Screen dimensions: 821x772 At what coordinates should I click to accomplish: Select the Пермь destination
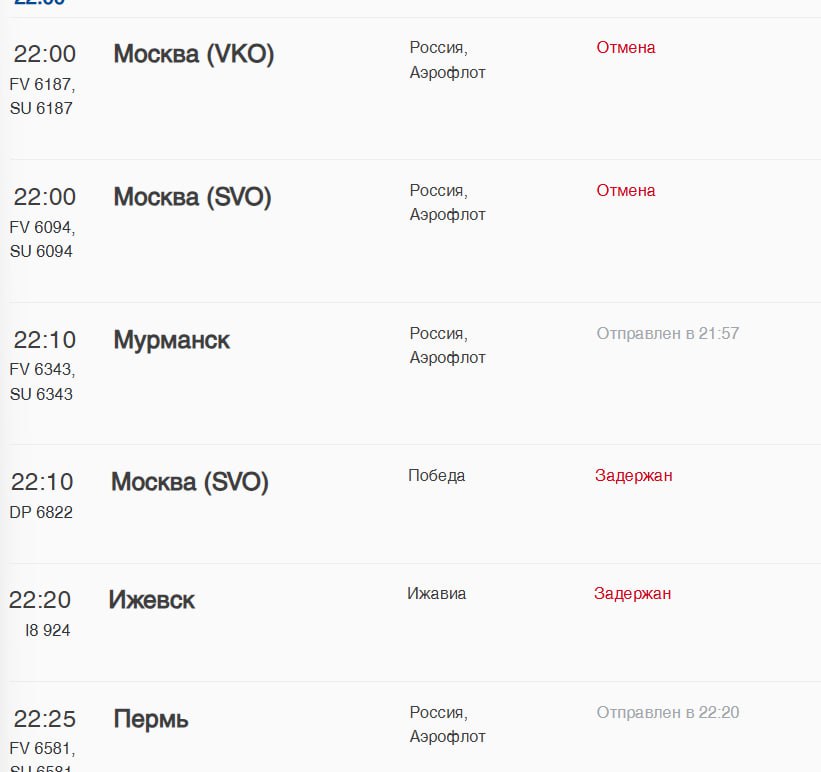(x=151, y=720)
